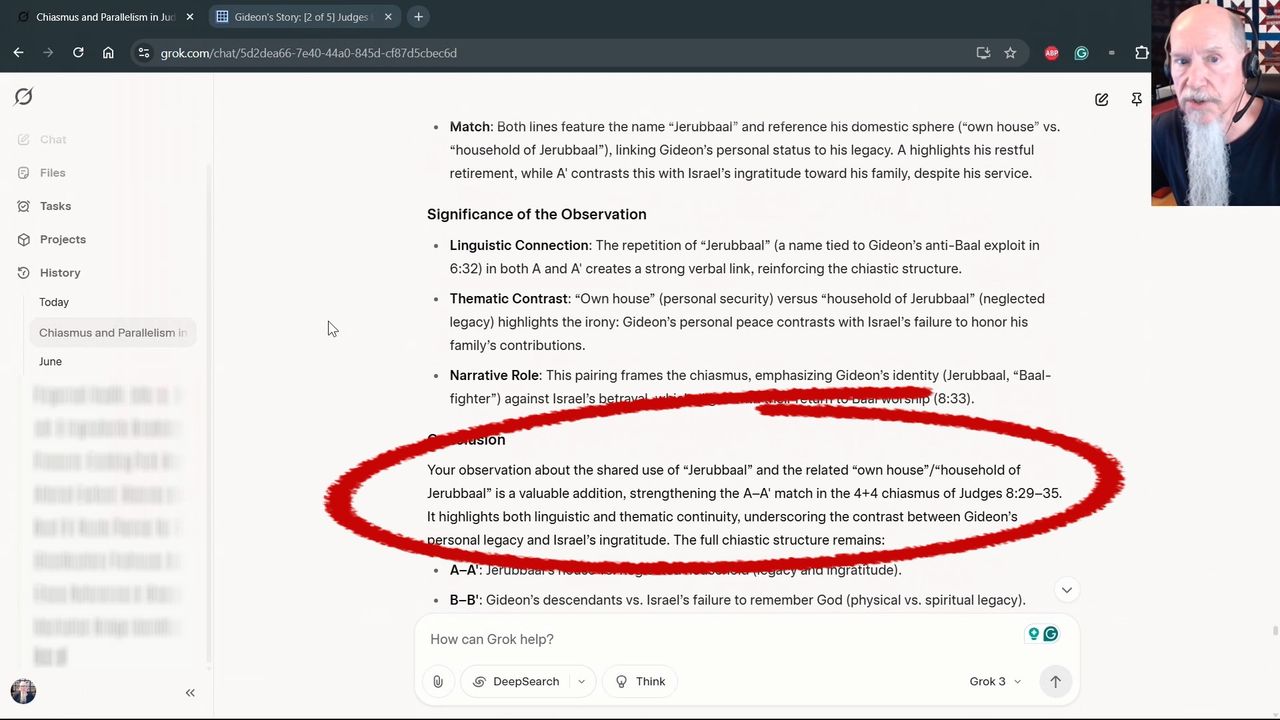Screen dimensions: 1280x720
Task: Click the attach file paperclip
Action: pyautogui.click(x=438, y=681)
